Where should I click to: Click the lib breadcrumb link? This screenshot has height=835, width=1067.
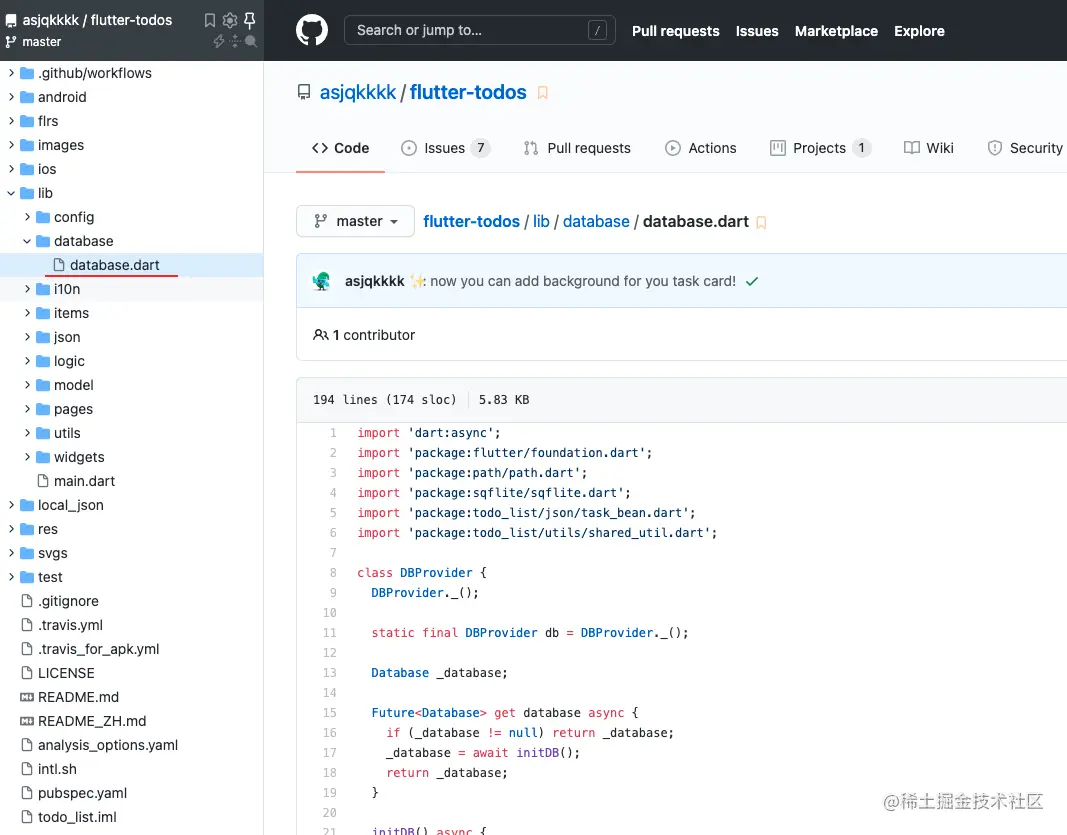(541, 222)
